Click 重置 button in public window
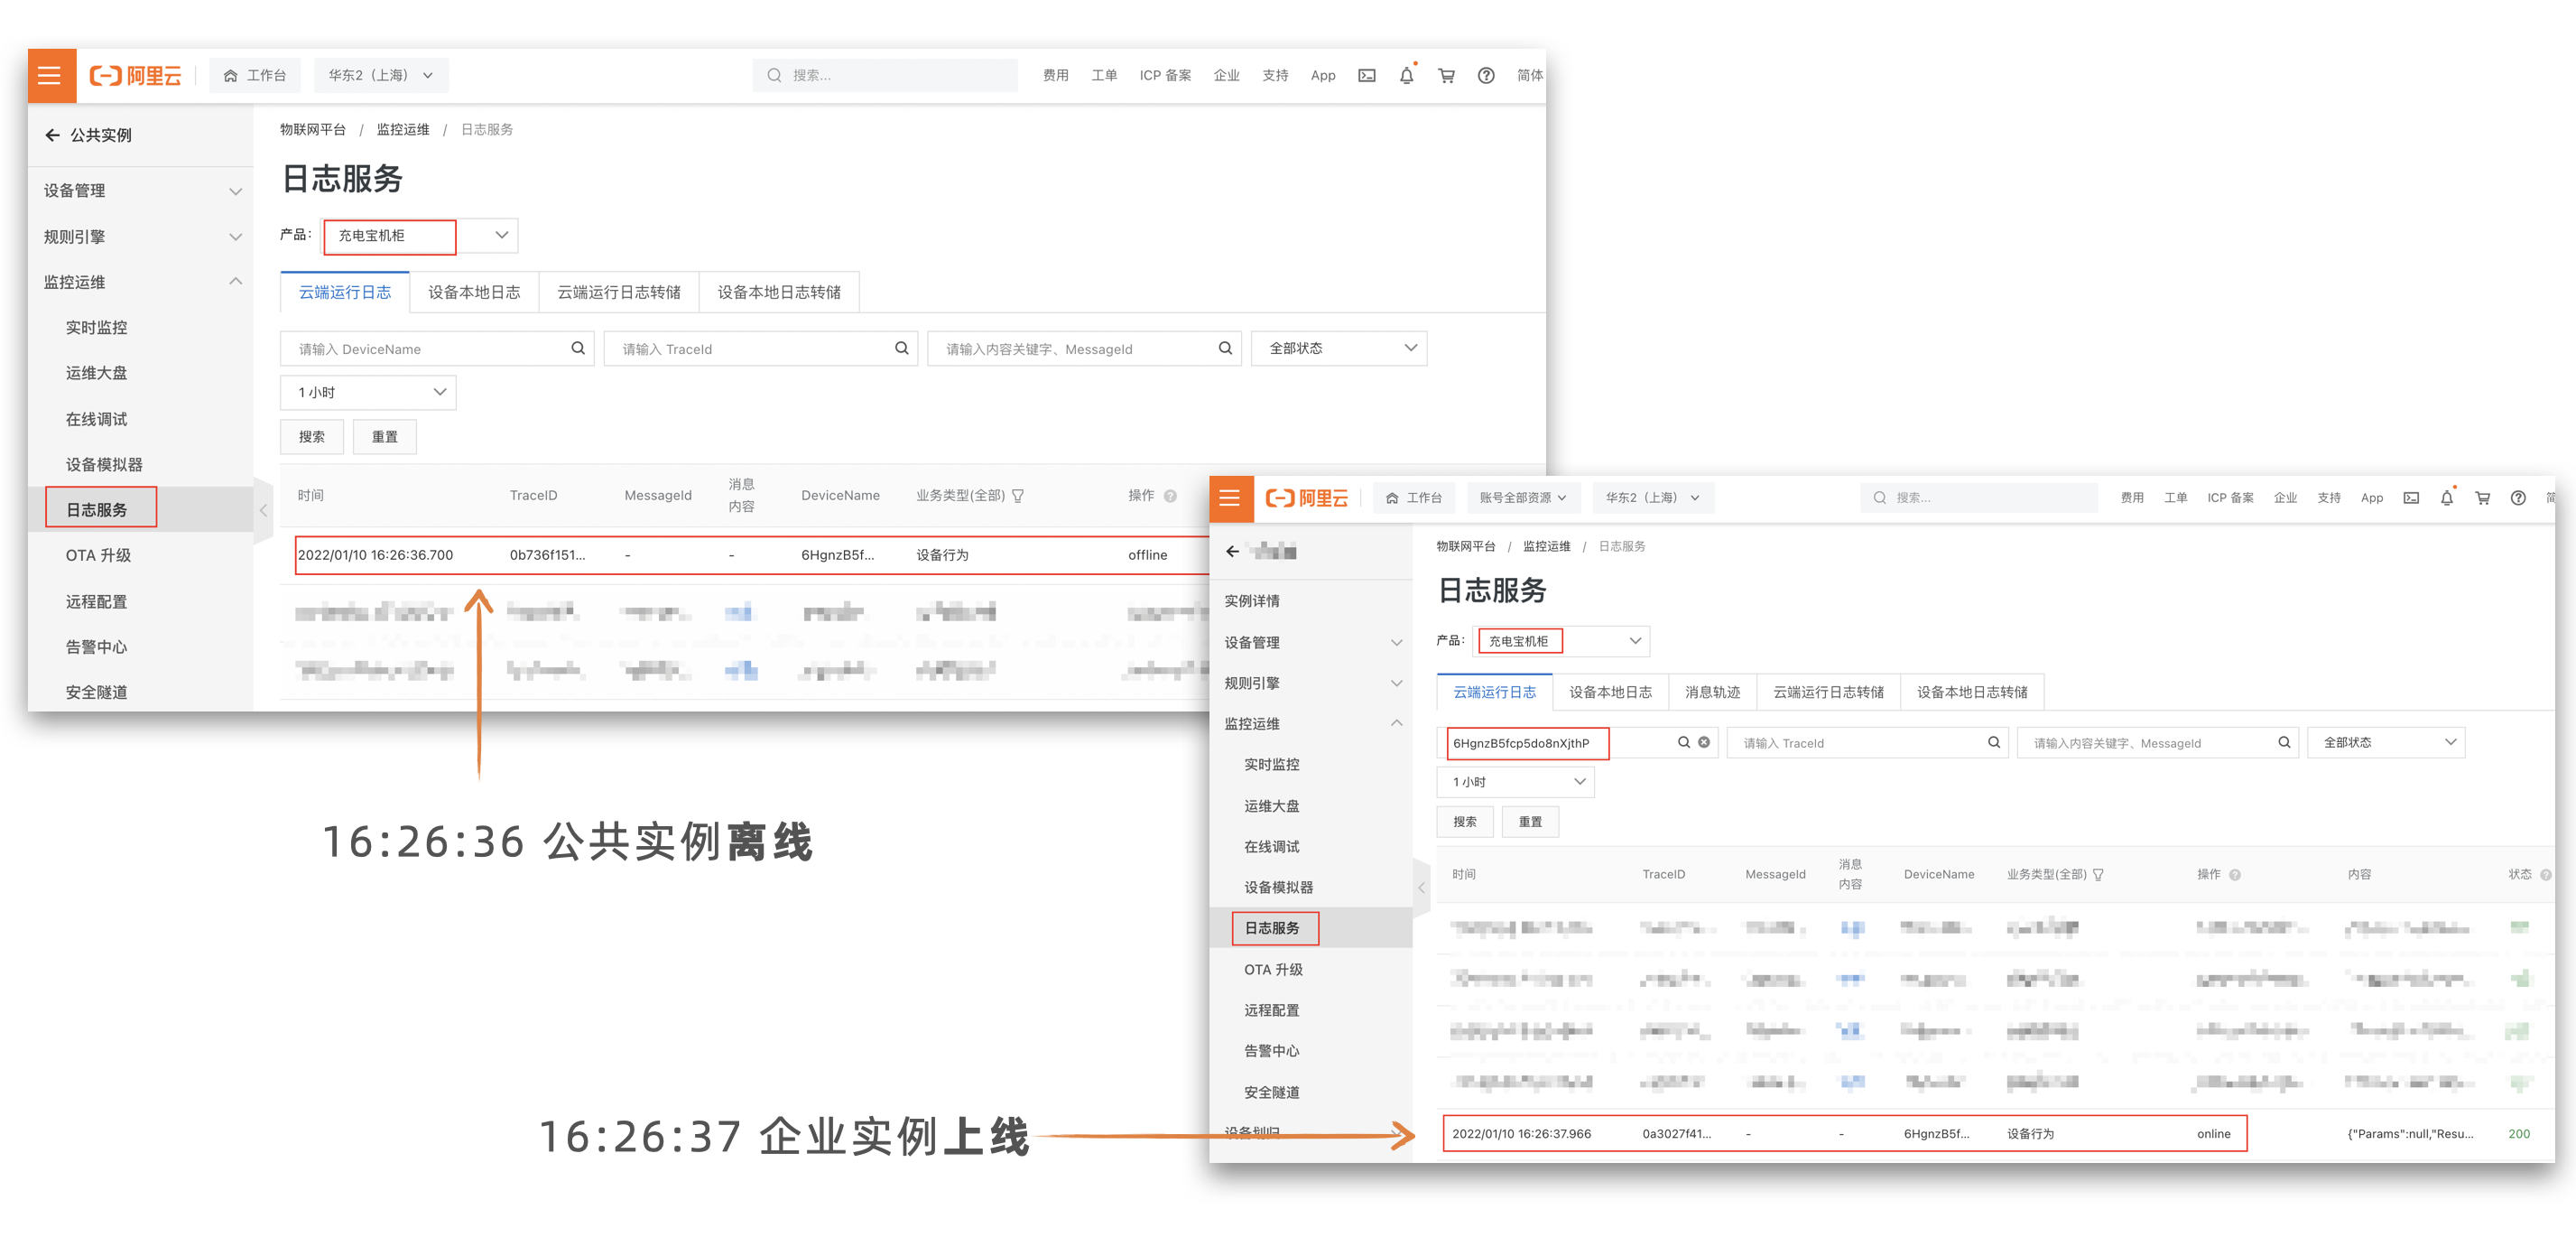 pyautogui.click(x=385, y=436)
